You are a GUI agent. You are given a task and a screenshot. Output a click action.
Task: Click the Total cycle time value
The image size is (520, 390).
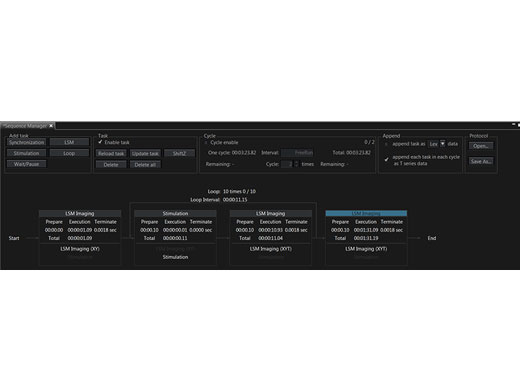(x=358, y=153)
